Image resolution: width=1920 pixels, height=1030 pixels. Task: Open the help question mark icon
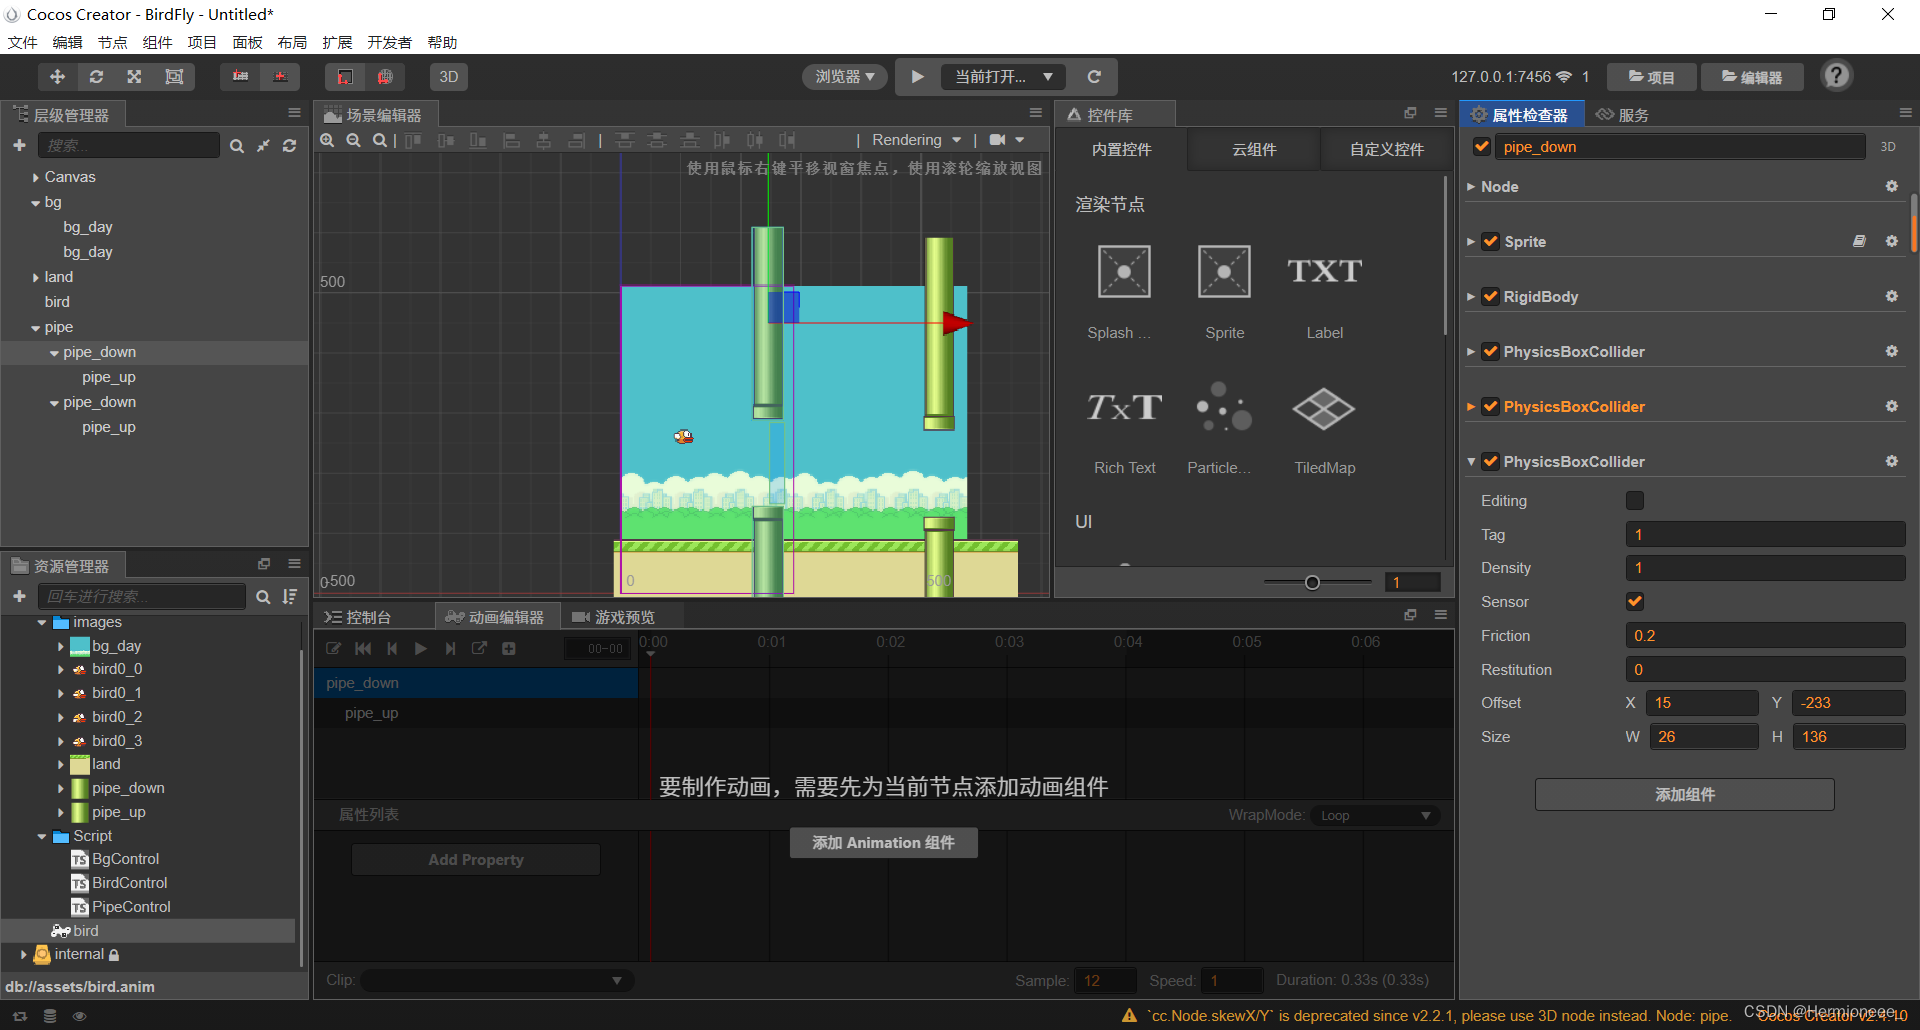click(x=1836, y=76)
